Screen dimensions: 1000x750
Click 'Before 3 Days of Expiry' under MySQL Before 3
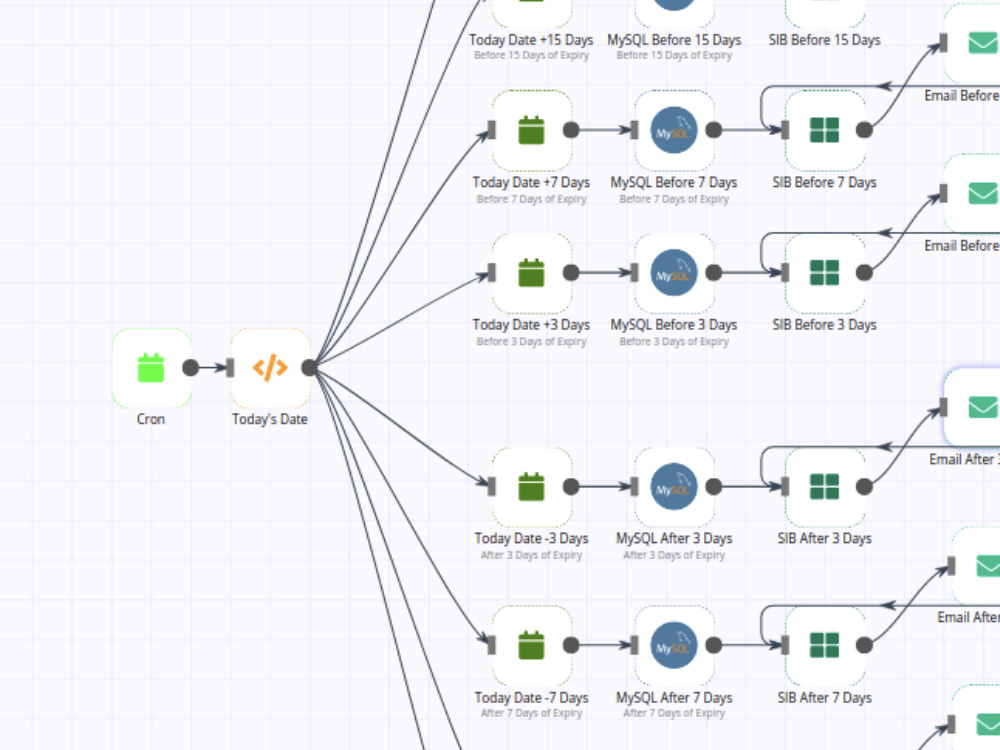coord(674,342)
